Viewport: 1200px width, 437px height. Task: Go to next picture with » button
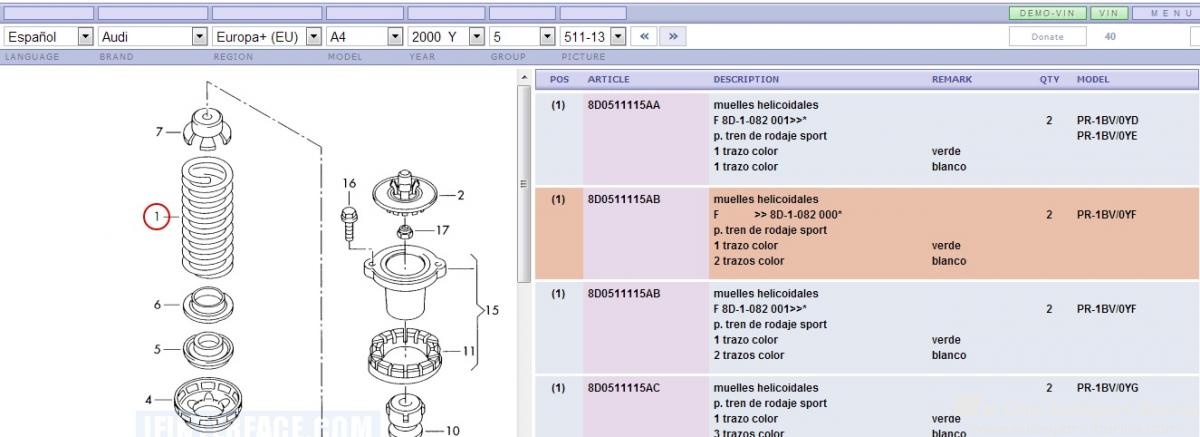(673, 36)
